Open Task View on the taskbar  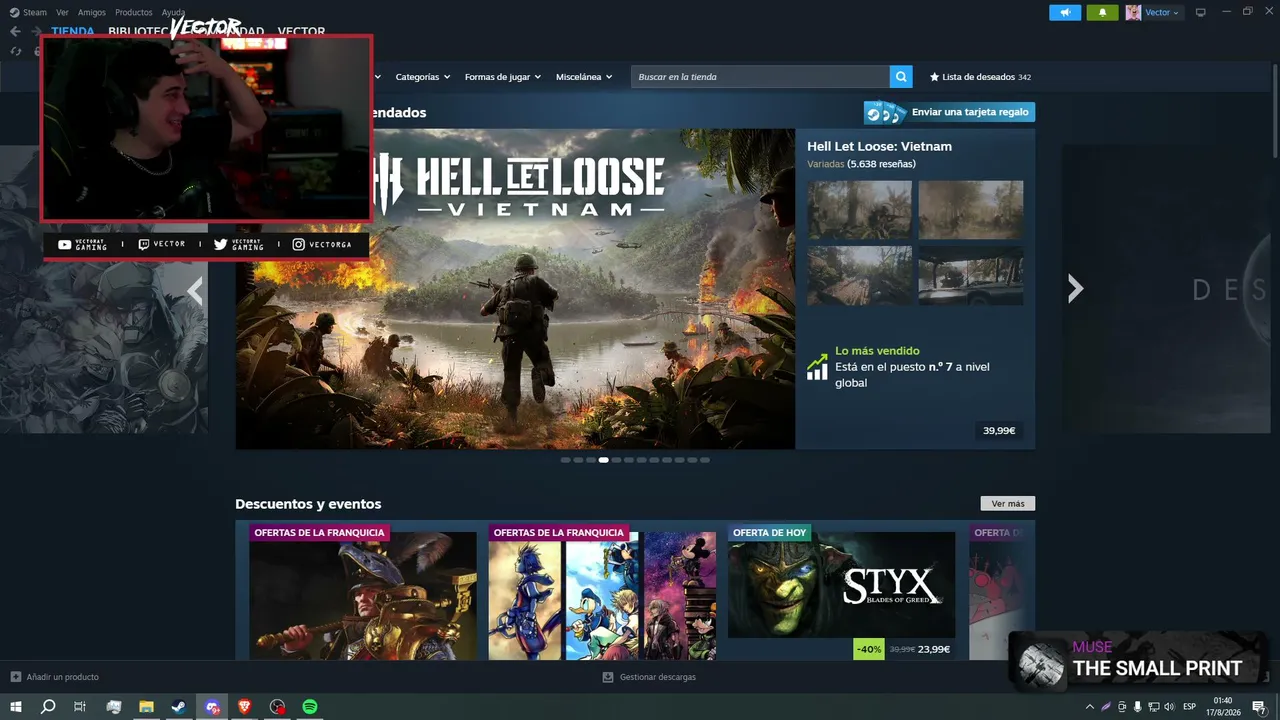point(80,707)
